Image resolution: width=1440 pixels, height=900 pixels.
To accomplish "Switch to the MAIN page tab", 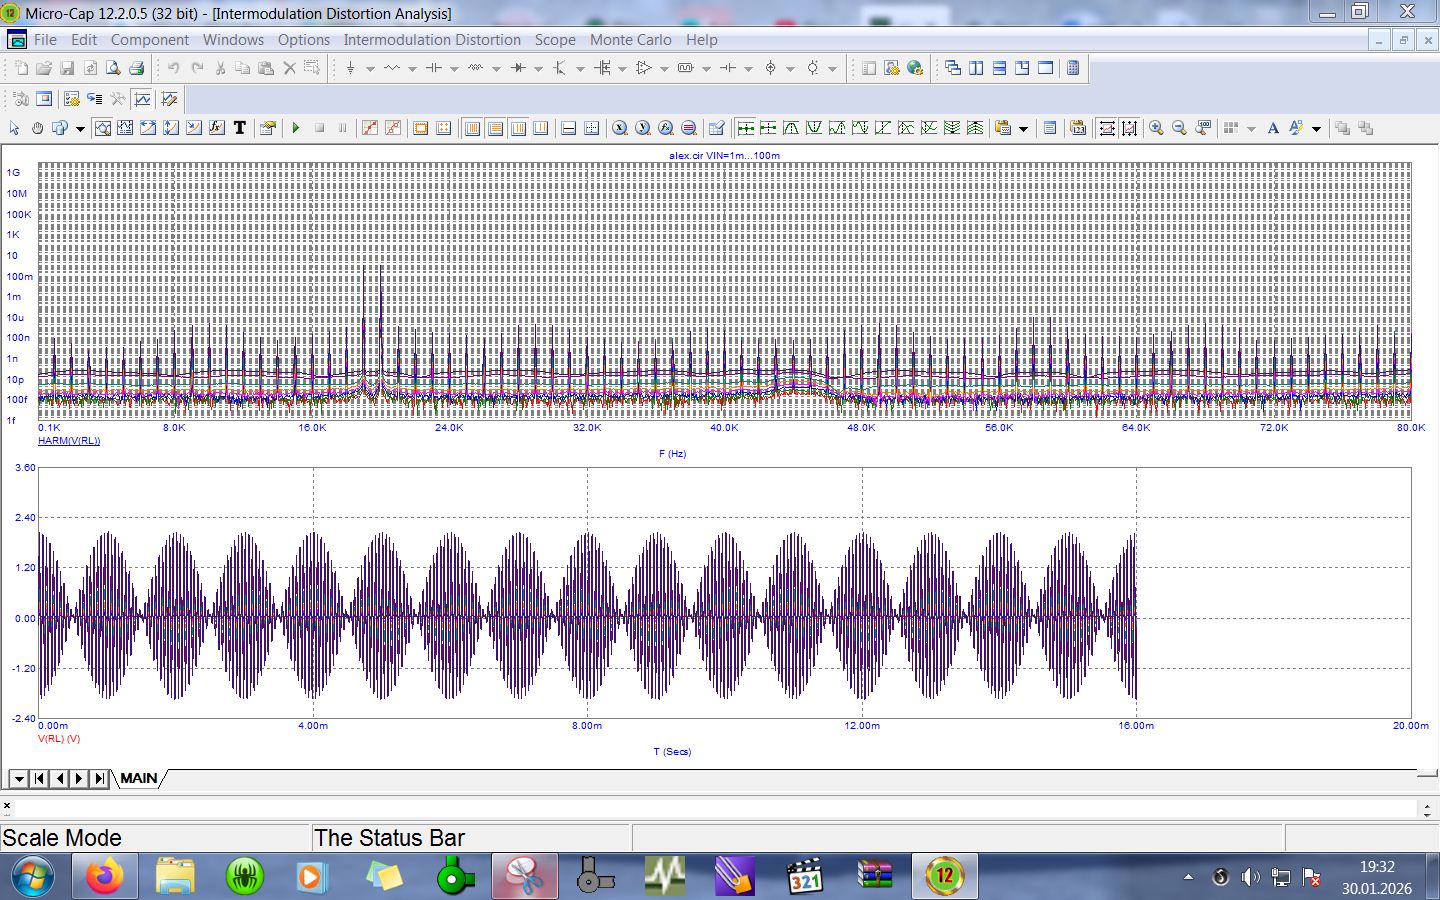I will point(139,778).
